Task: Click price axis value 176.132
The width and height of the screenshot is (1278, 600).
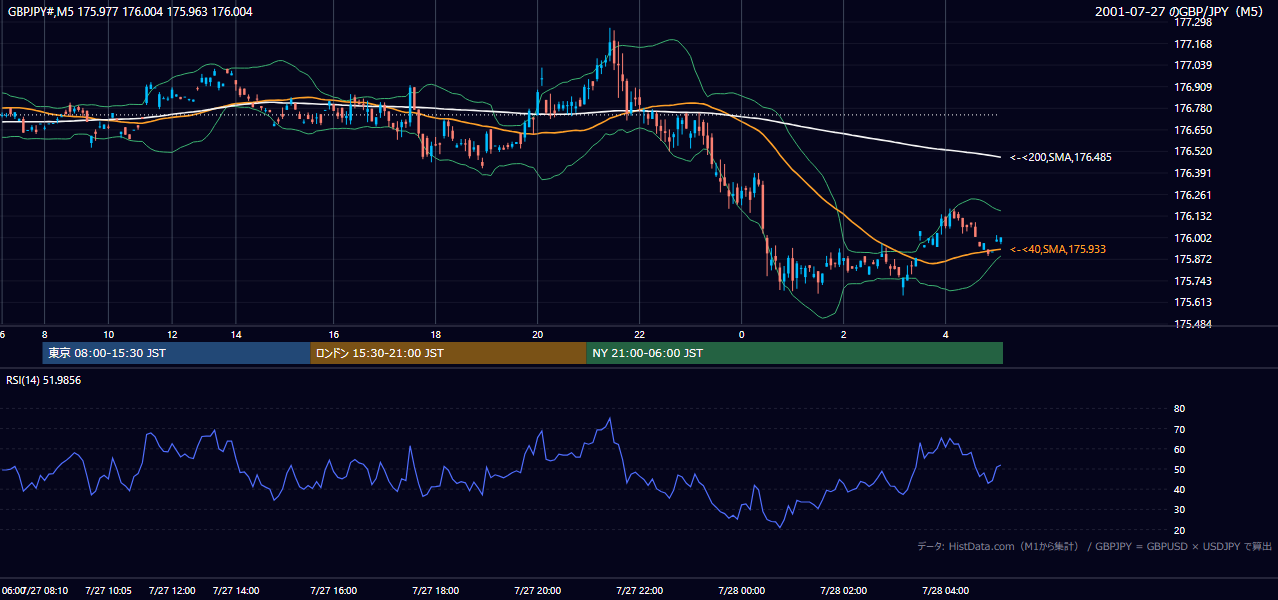Action: pyautogui.click(x=1193, y=216)
